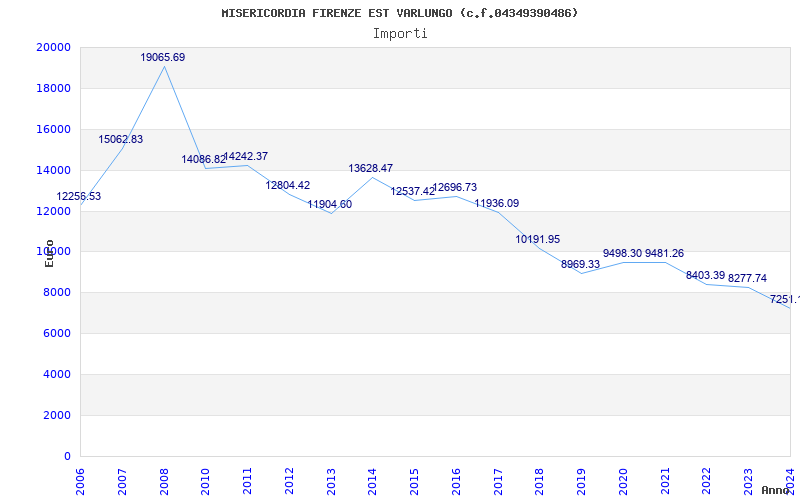This screenshot has height=500, width=800.
Task: Select the year 2023 on x-axis
Action: (x=748, y=482)
